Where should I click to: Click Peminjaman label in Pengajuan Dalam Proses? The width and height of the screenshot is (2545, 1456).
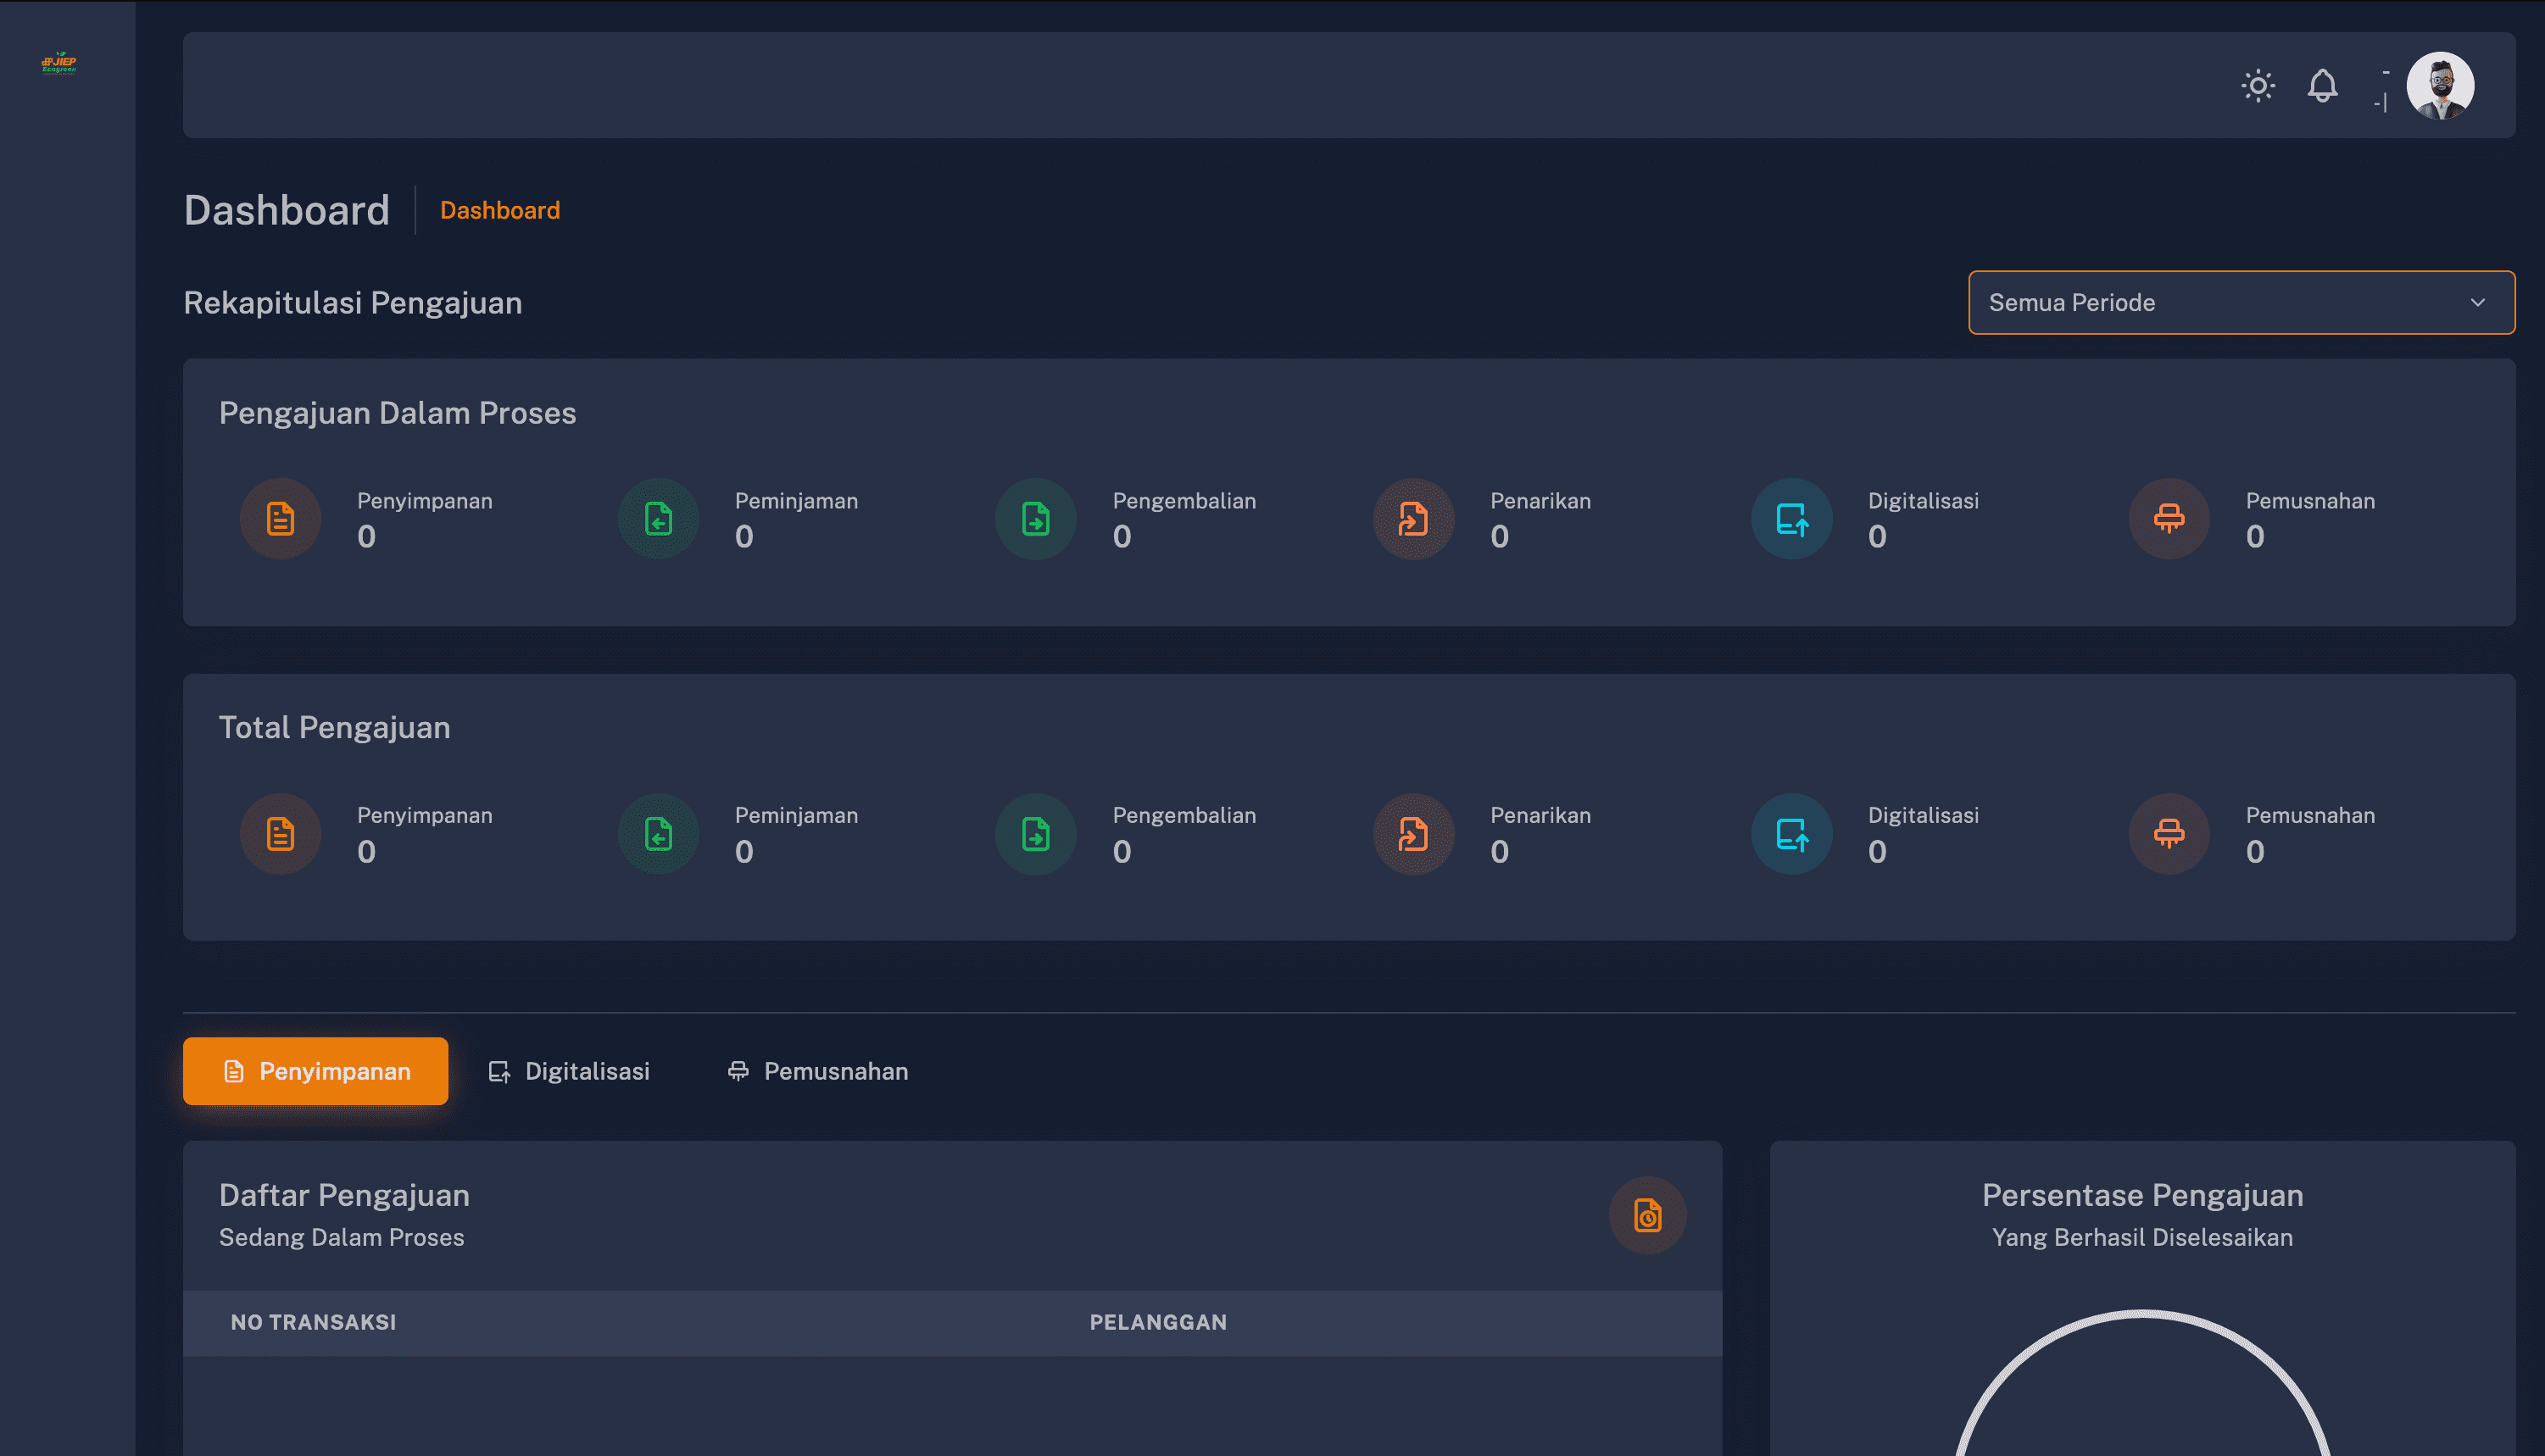796,501
